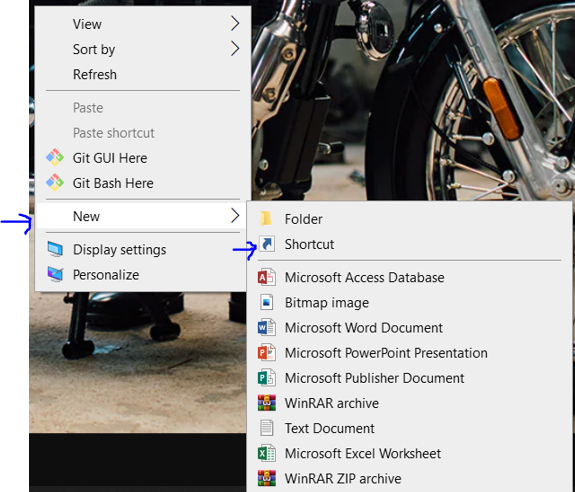Click the Microsoft PowerPoint Presentation icon
This screenshot has width=575, height=492.
[x=267, y=353]
